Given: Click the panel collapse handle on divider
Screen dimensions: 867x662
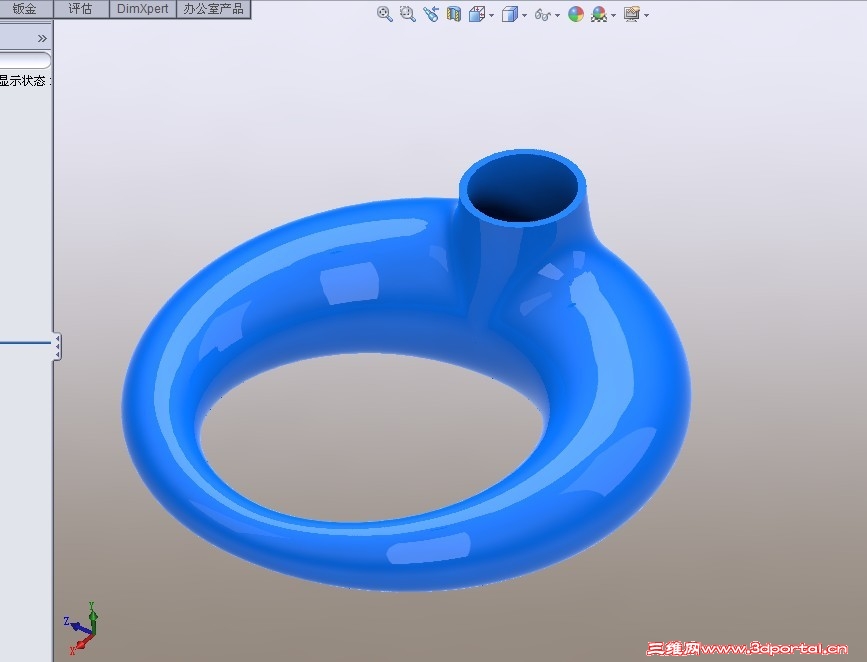Looking at the screenshot, I should (x=57, y=347).
